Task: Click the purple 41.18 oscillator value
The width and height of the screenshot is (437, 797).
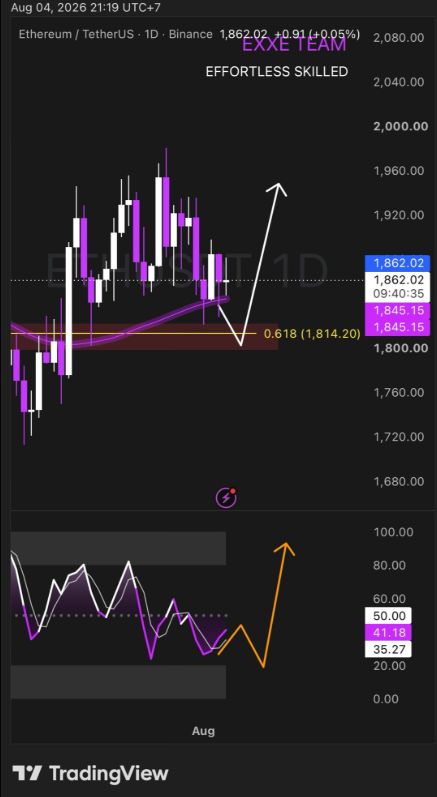Action: (x=388, y=633)
